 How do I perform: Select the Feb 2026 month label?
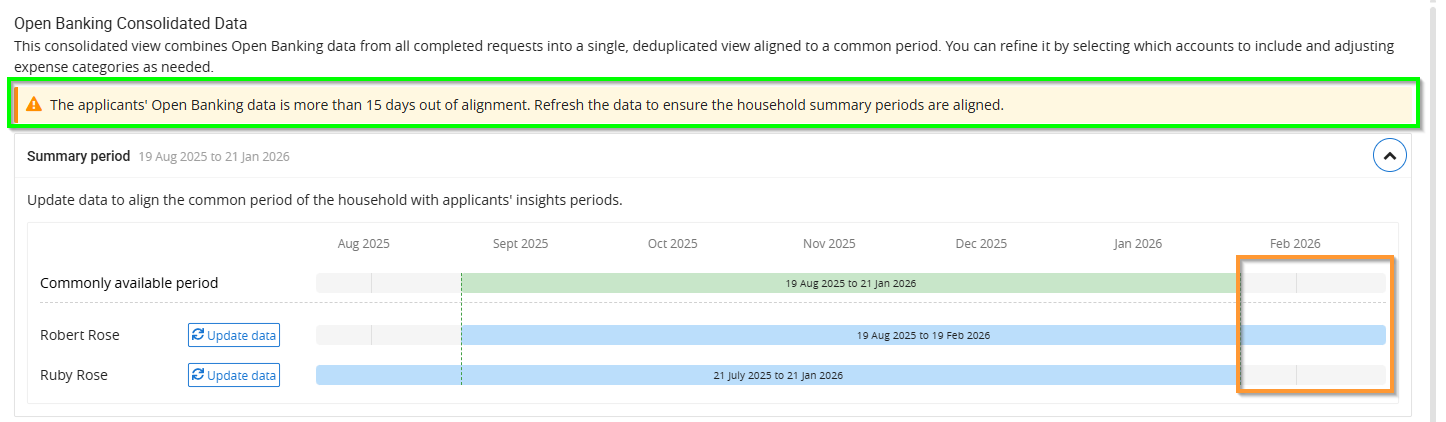(x=1294, y=244)
